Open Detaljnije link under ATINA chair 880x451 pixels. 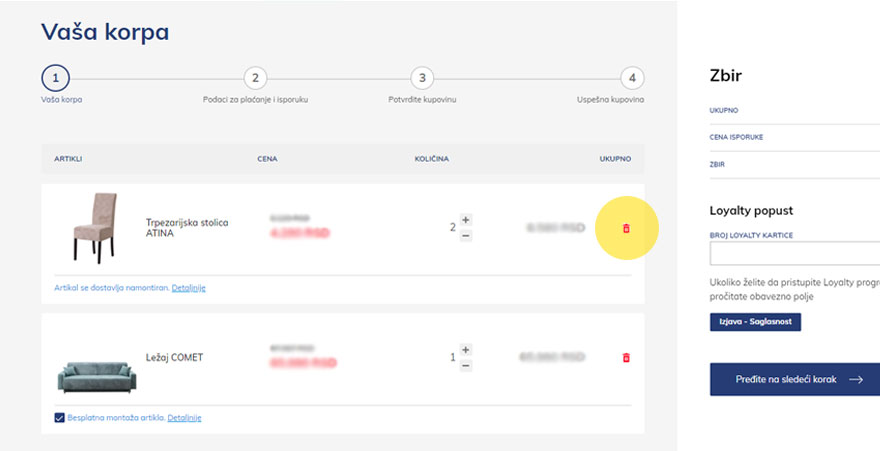[189, 288]
